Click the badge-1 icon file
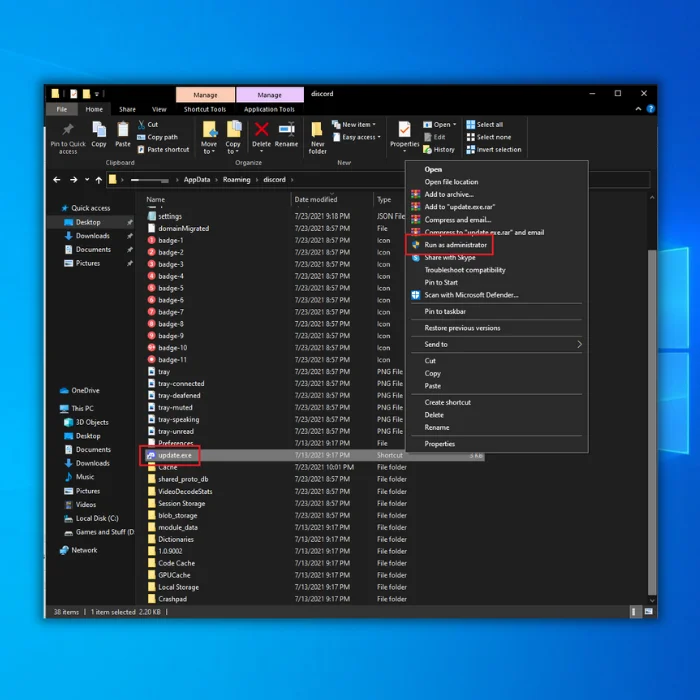 (x=151, y=240)
